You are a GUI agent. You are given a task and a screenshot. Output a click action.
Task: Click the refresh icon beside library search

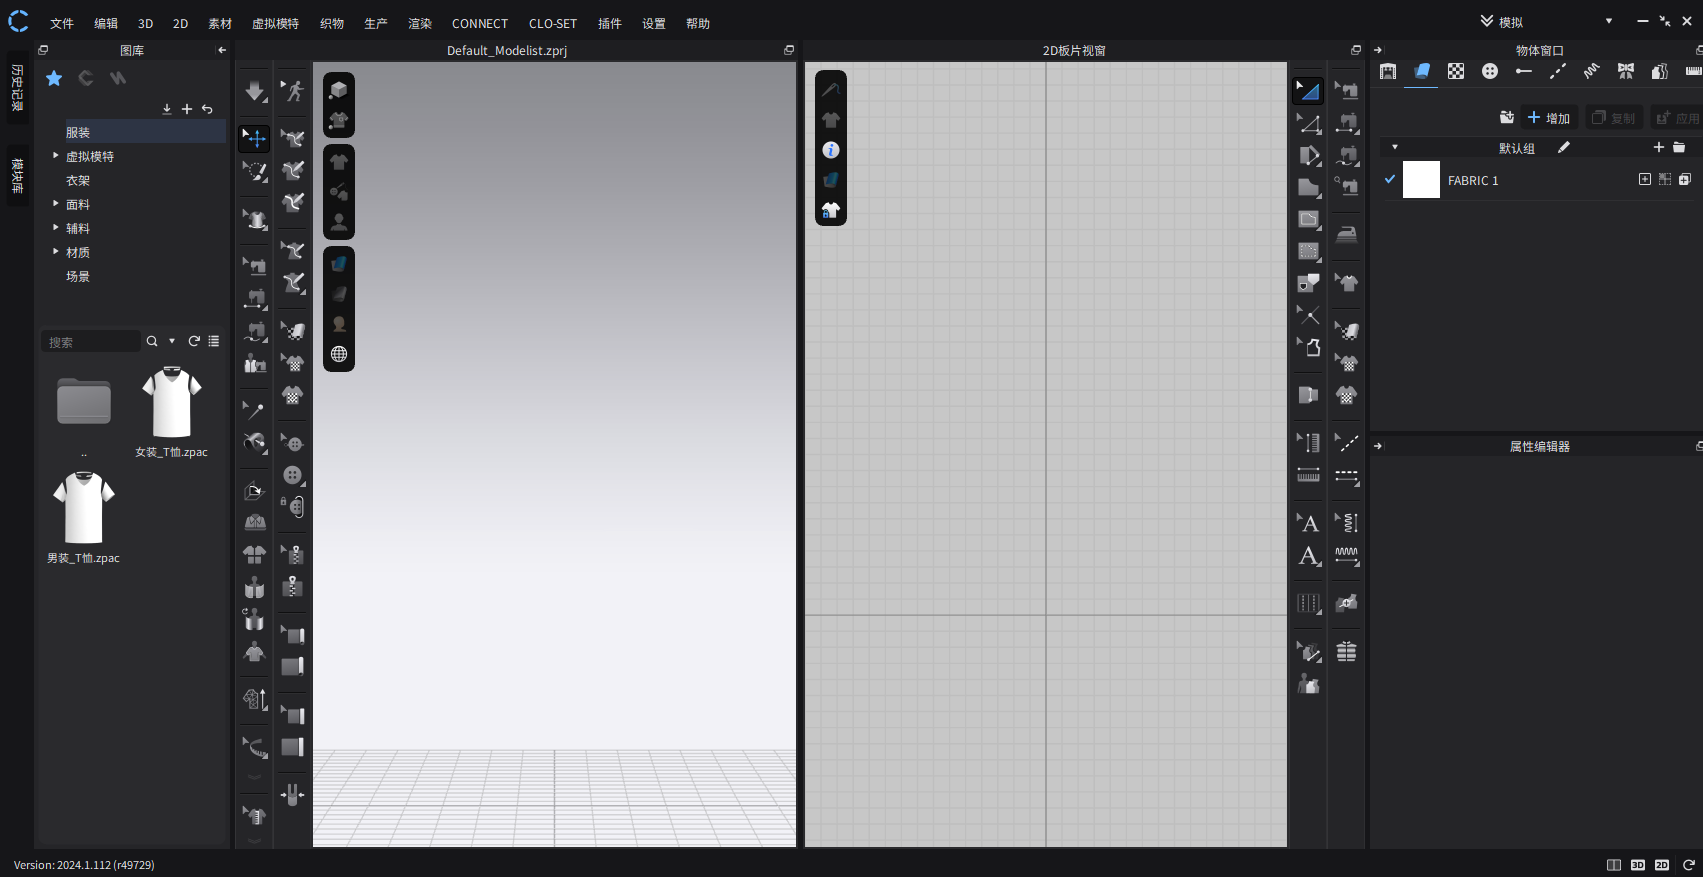click(x=194, y=341)
